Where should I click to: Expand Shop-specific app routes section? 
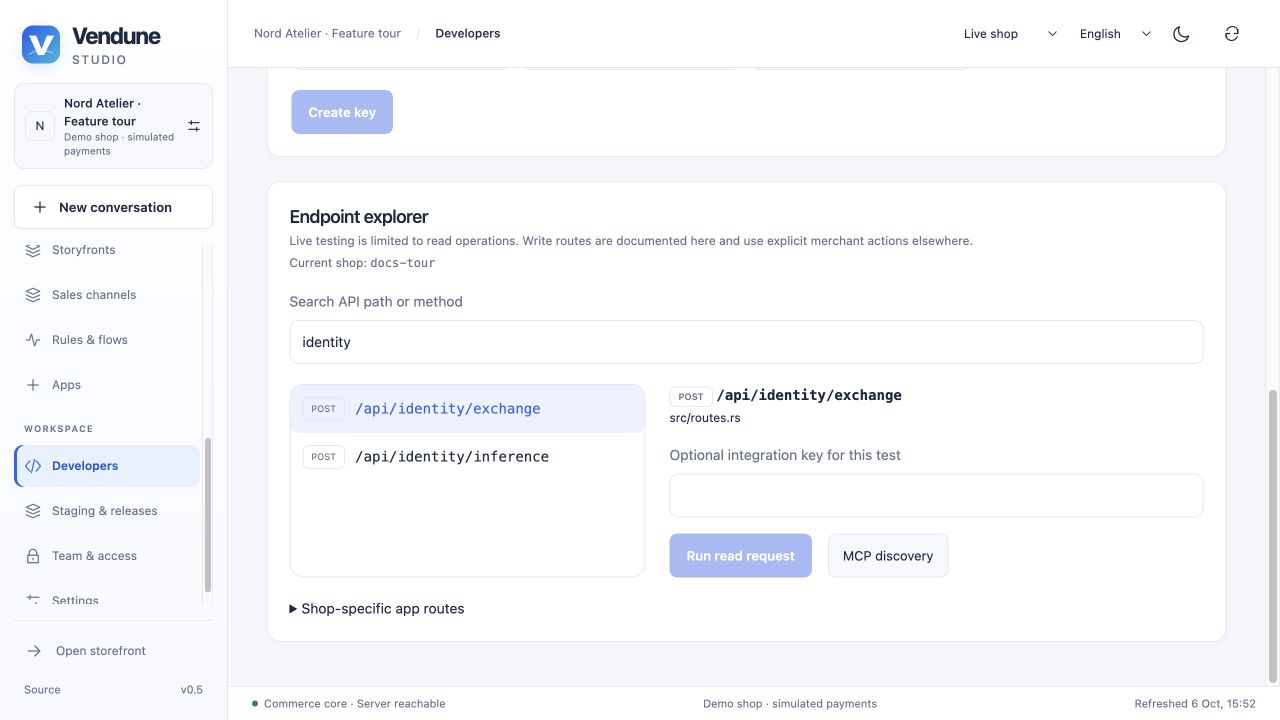[377, 608]
